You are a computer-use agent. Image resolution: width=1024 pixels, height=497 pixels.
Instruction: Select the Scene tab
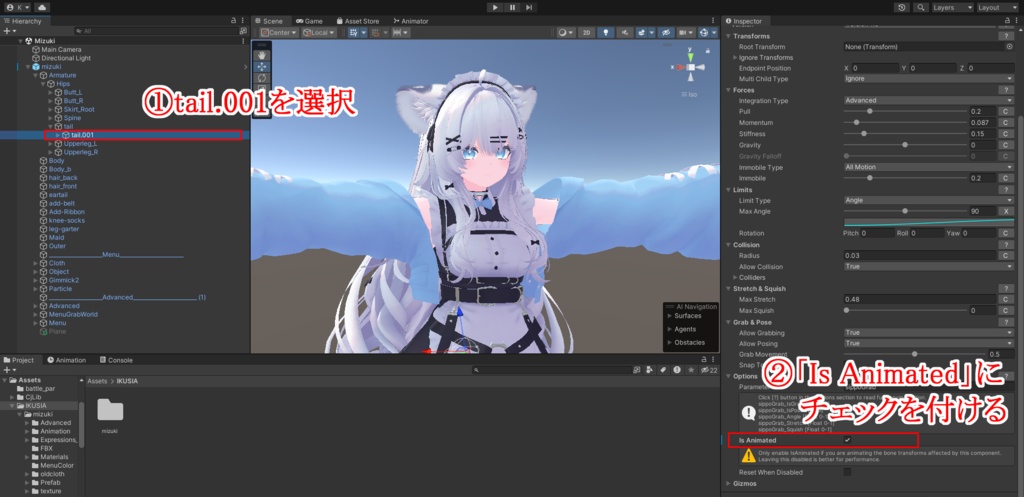(268, 21)
